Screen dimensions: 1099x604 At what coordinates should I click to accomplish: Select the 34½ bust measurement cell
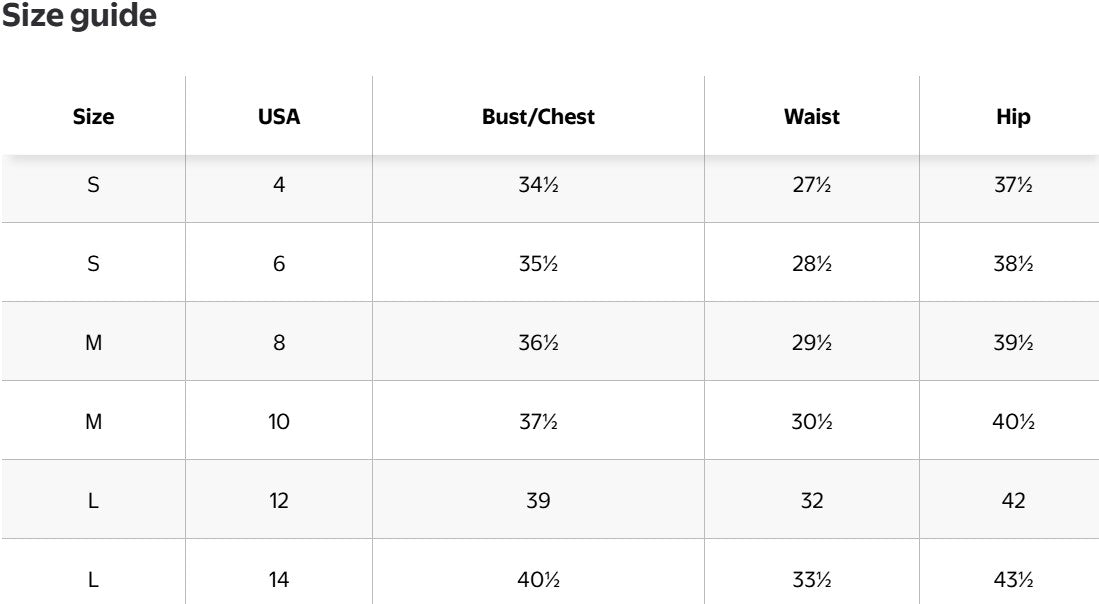[x=538, y=185]
